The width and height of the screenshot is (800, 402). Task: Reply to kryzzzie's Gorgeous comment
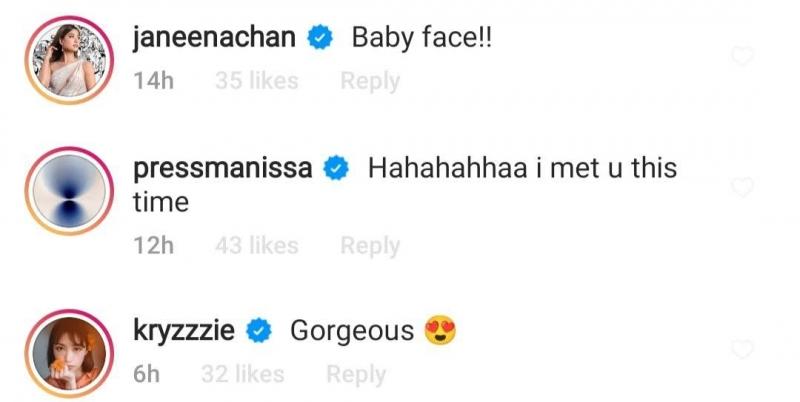(356, 374)
